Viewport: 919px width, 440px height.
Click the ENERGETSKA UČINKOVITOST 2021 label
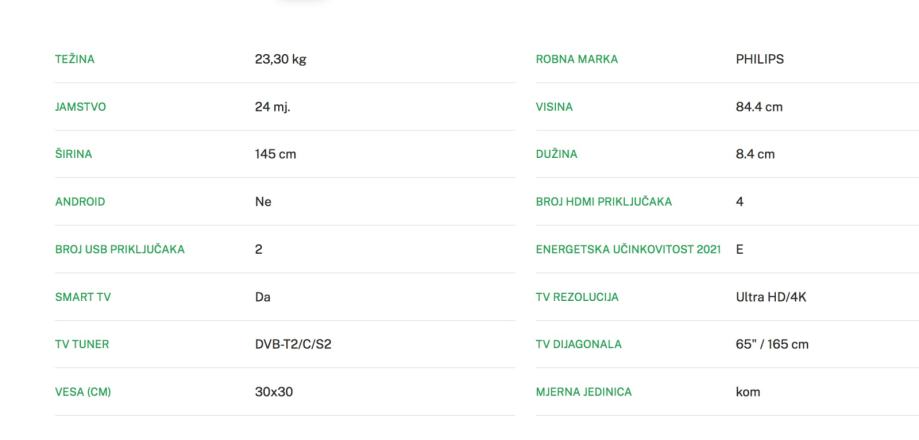[628, 249]
